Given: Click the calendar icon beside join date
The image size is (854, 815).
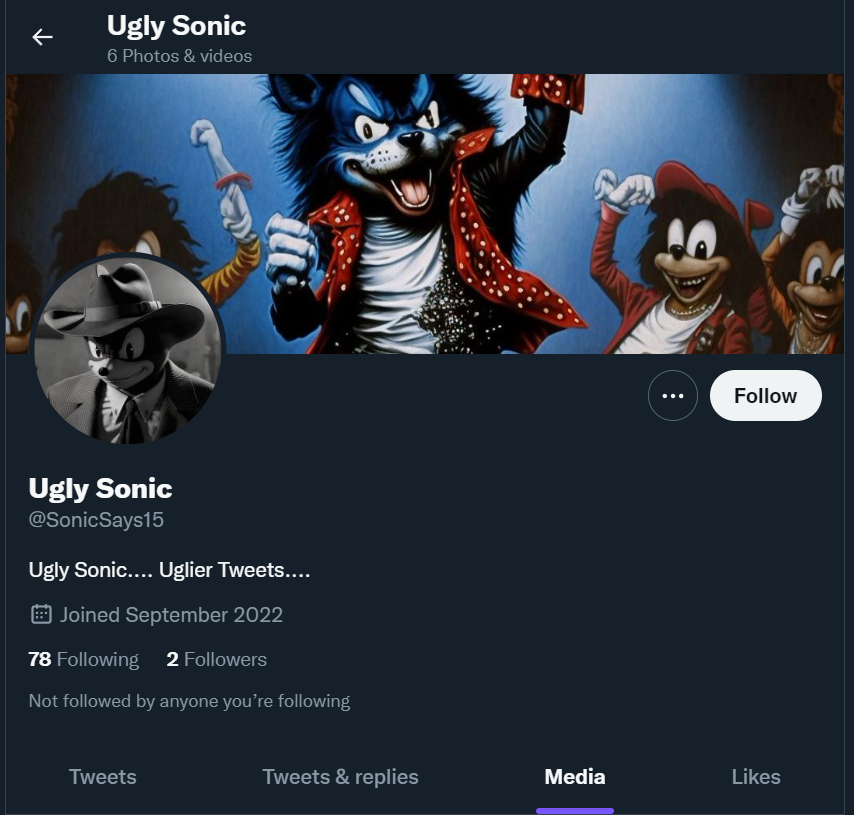Looking at the screenshot, I should pos(41,615).
